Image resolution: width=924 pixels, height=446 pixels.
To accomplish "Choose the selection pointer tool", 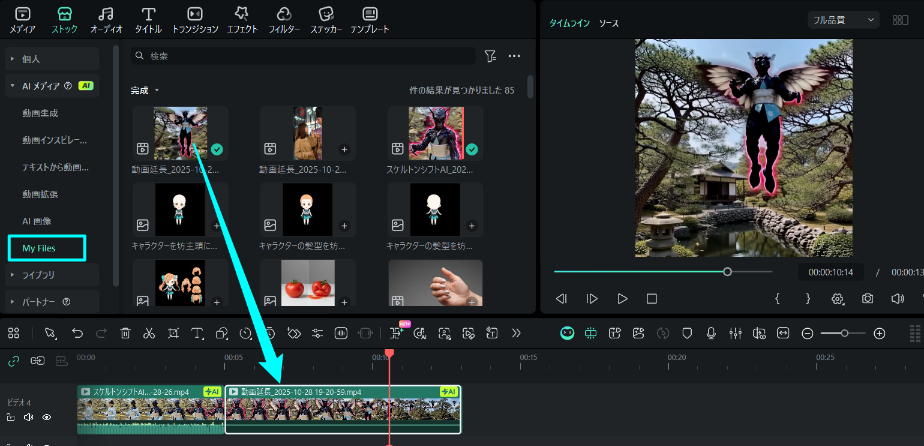I will tap(51, 333).
